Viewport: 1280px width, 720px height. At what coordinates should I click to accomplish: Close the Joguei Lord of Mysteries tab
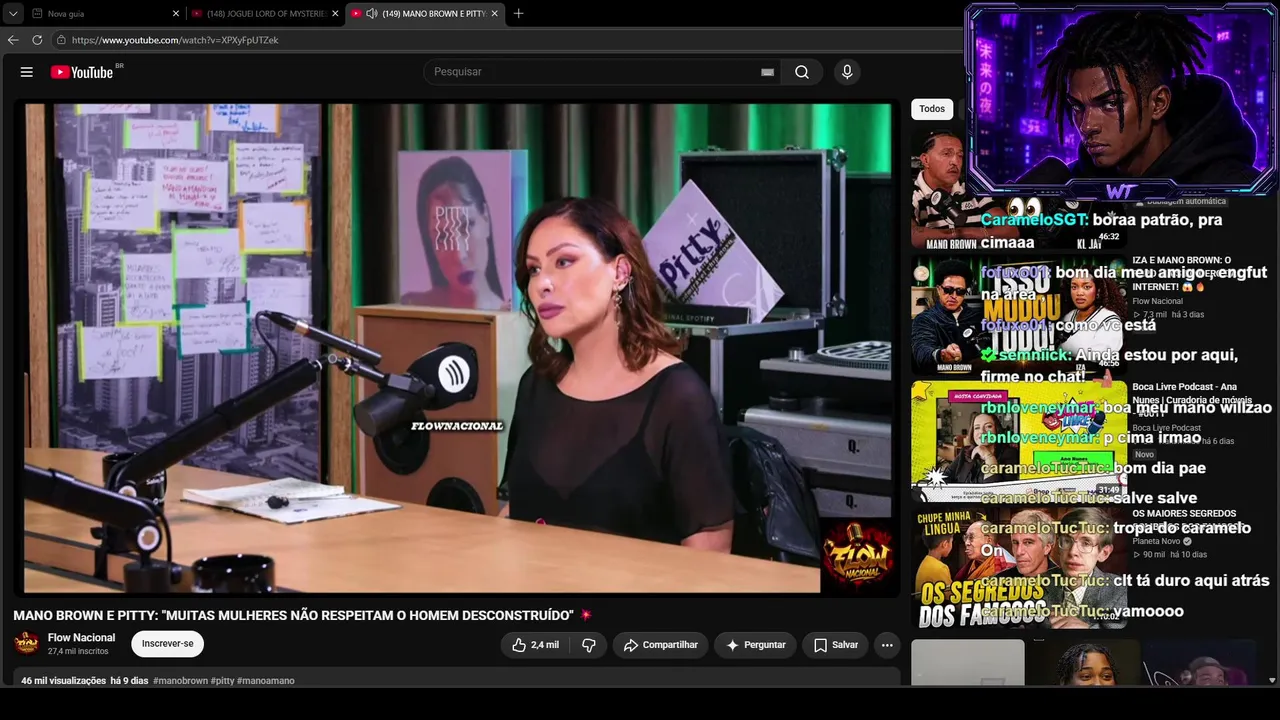point(335,14)
